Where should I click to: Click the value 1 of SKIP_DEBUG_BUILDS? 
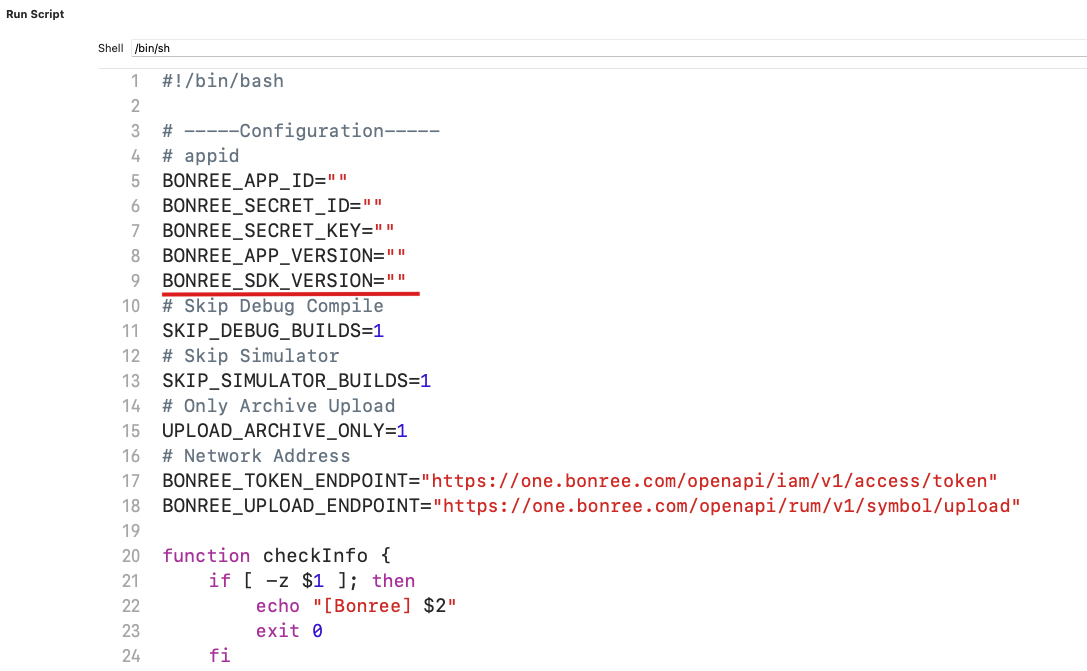pyautogui.click(x=378, y=331)
